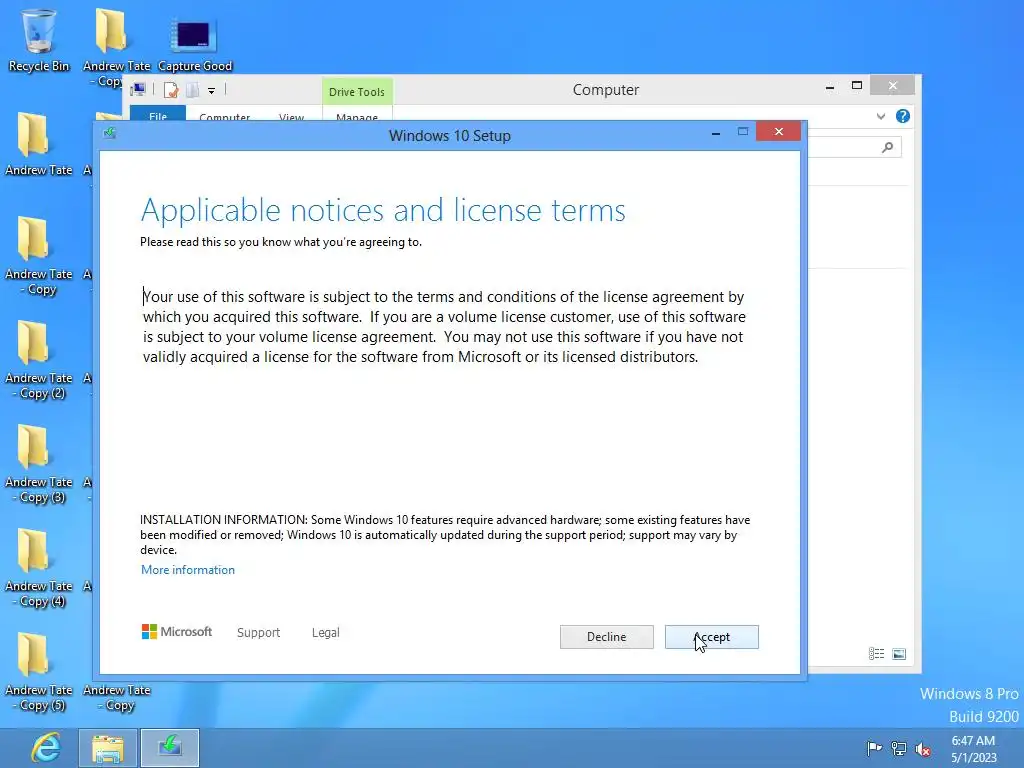Viewport: 1024px width, 768px height.
Task: Open the Manage ribbon tab
Action: (x=357, y=116)
